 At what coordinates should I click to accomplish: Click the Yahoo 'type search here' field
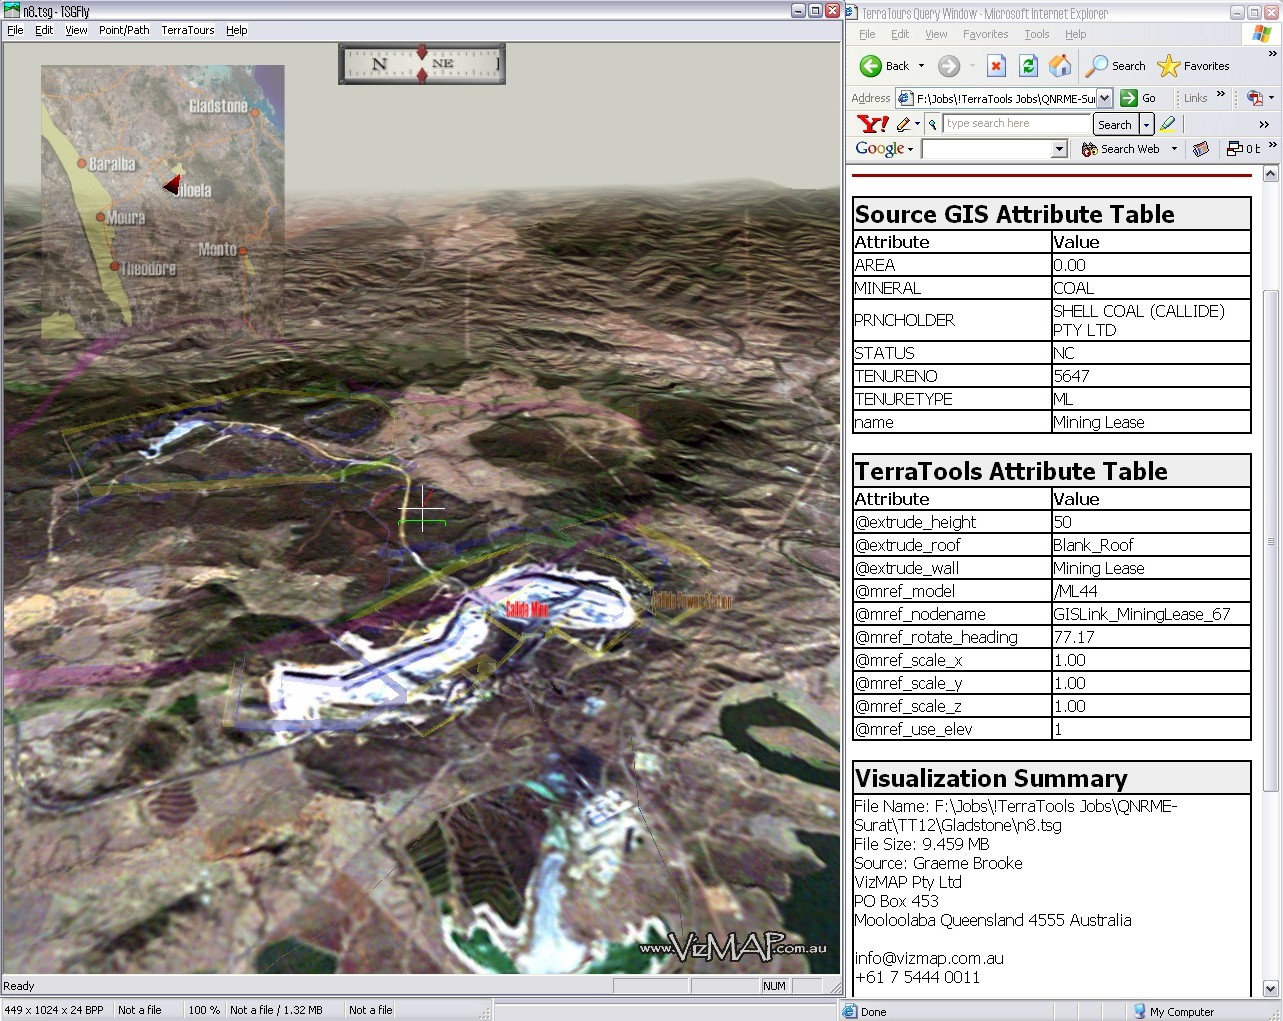(1017, 124)
